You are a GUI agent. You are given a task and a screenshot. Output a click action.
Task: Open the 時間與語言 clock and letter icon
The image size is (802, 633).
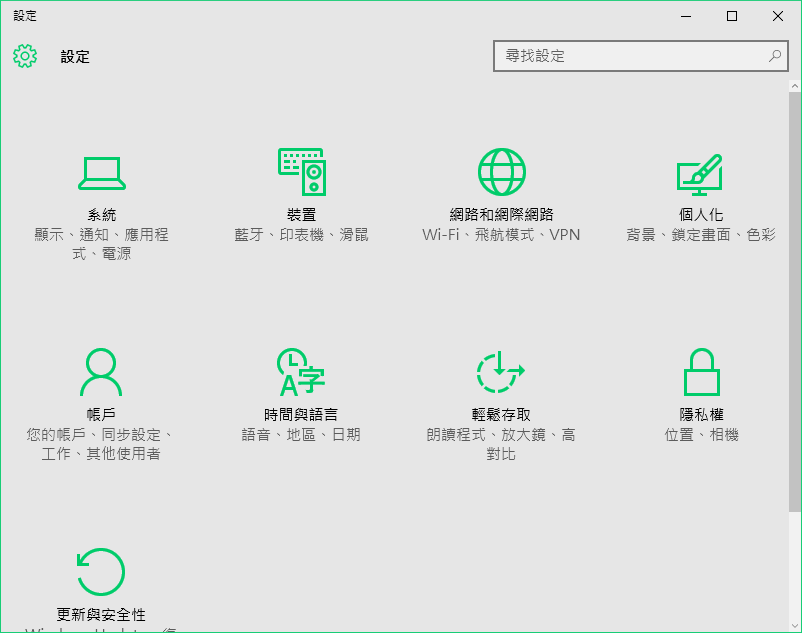(301, 372)
